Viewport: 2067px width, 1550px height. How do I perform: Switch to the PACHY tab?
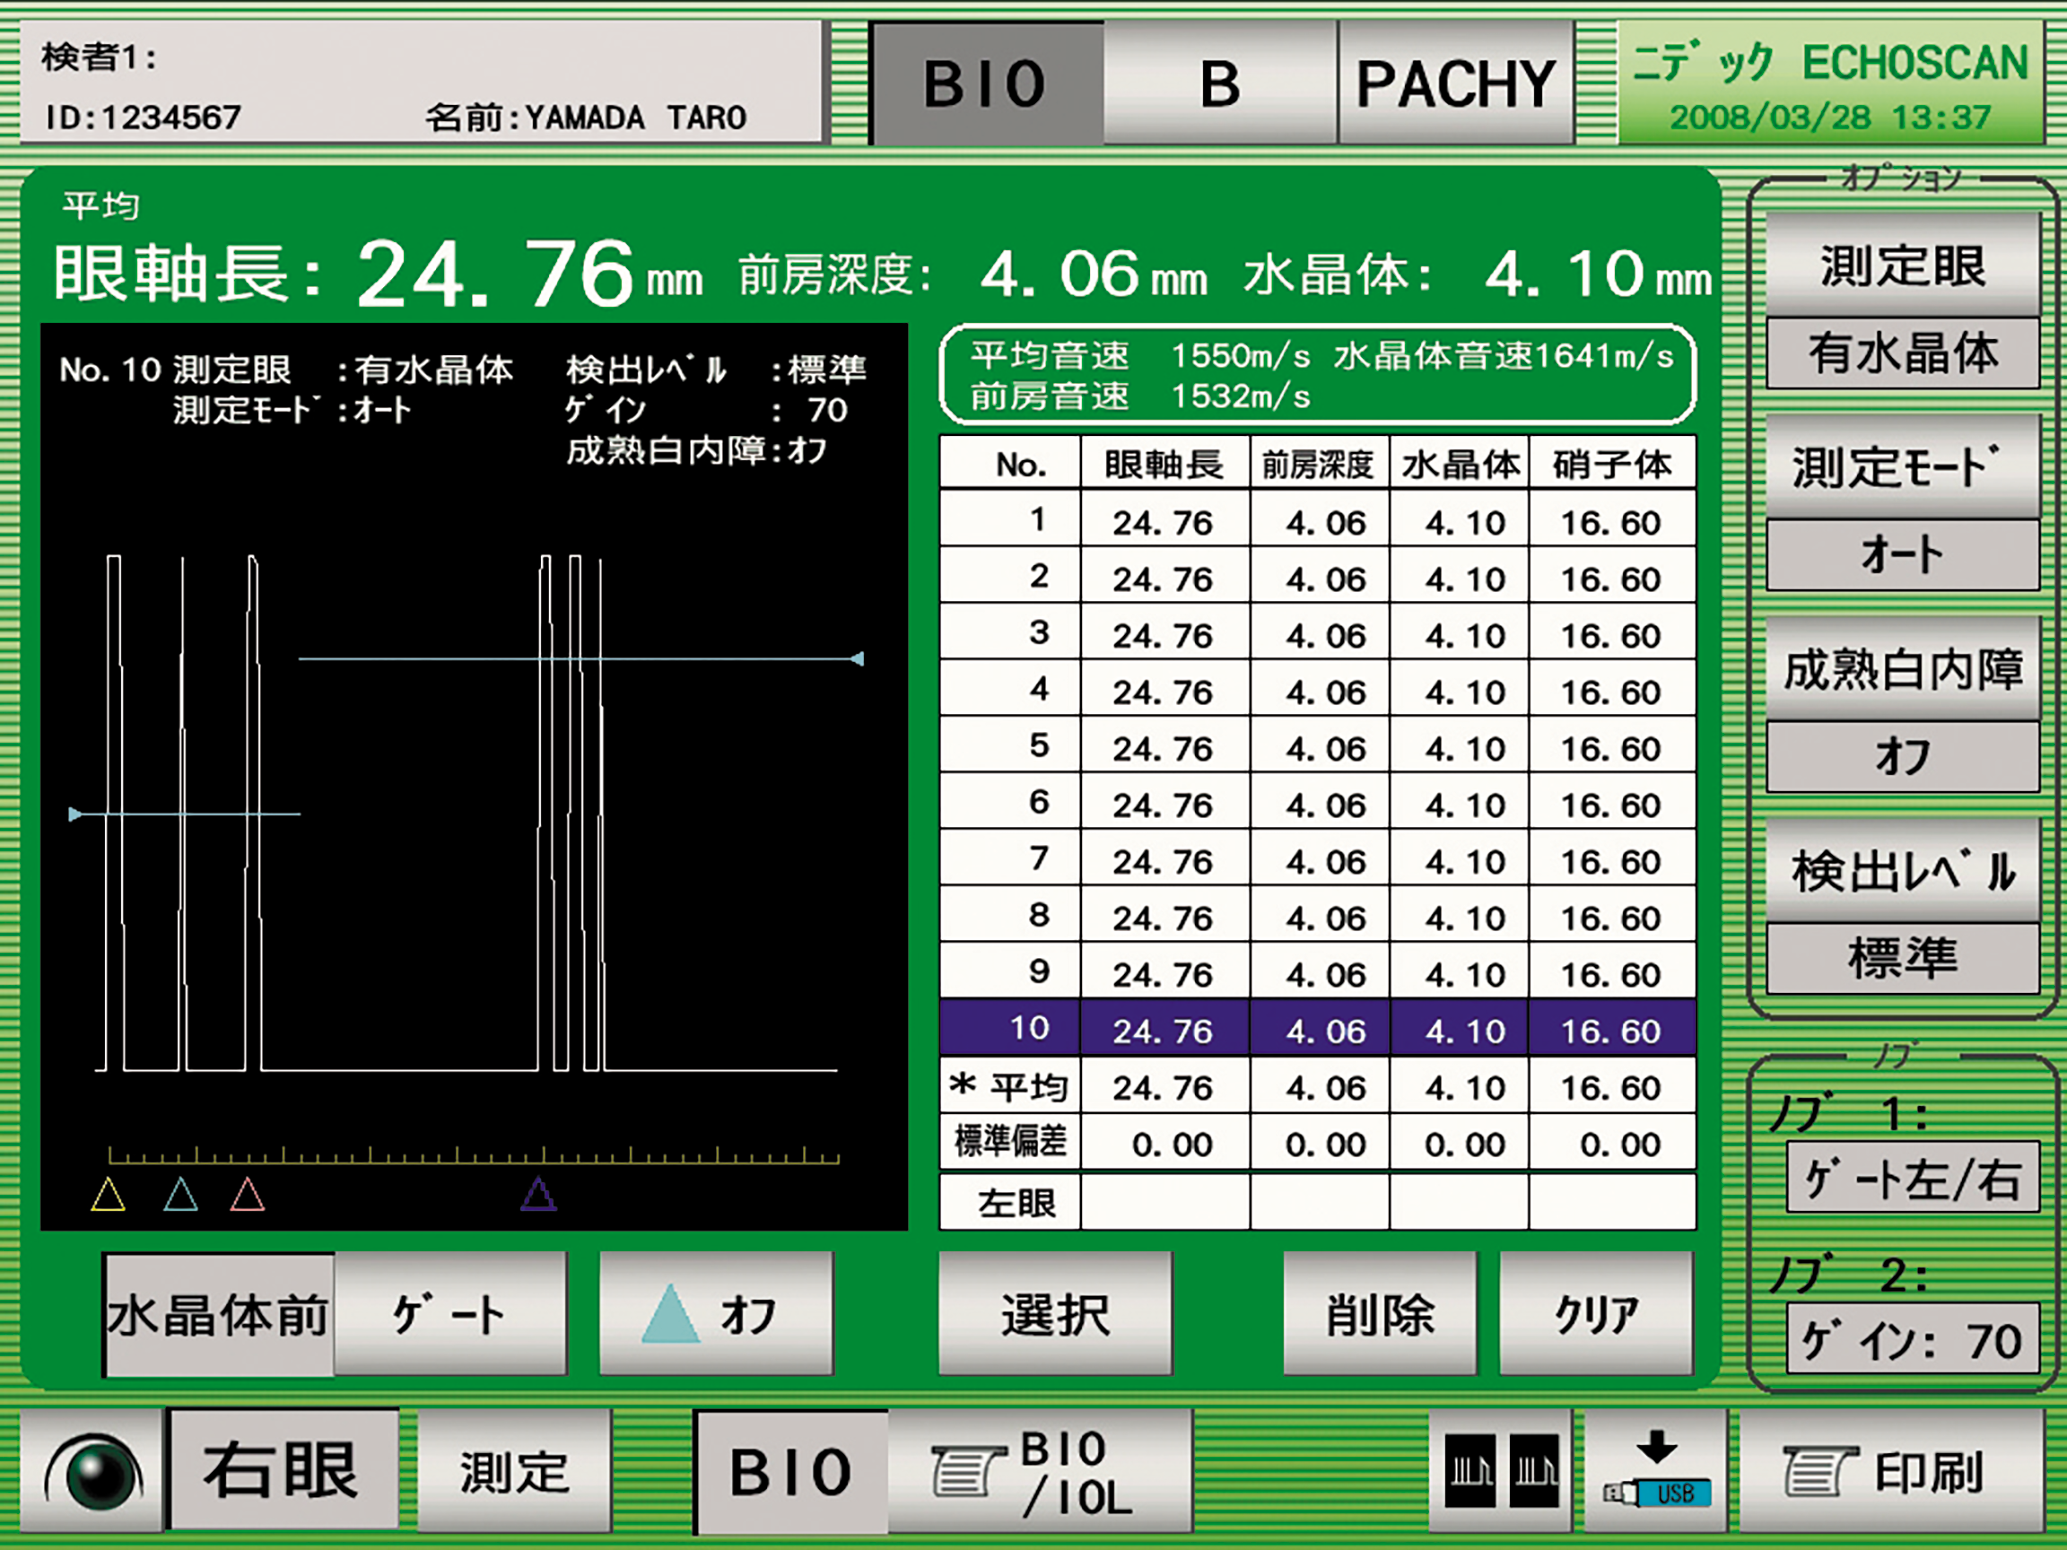pyautogui.click(x=1455, y=83)
